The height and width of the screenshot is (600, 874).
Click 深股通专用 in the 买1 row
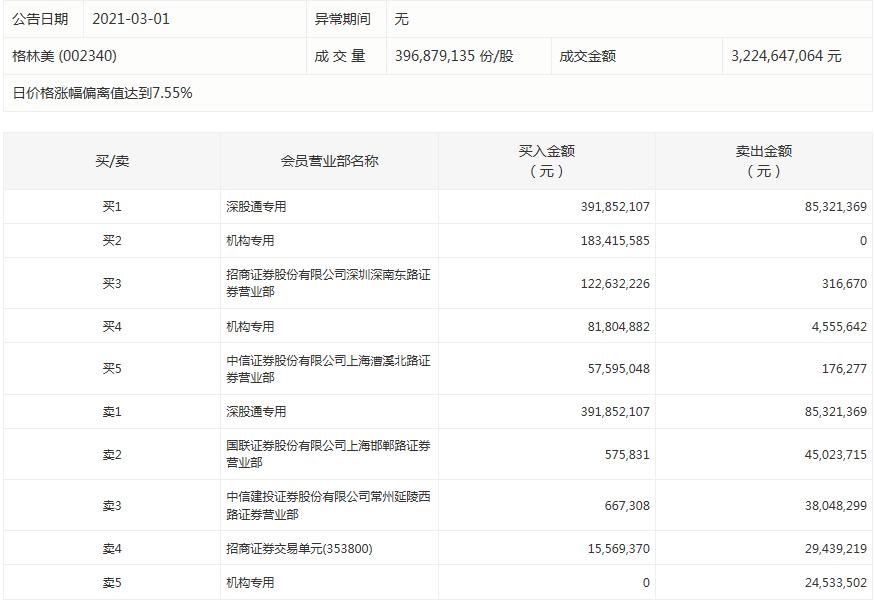click(256, 207)
